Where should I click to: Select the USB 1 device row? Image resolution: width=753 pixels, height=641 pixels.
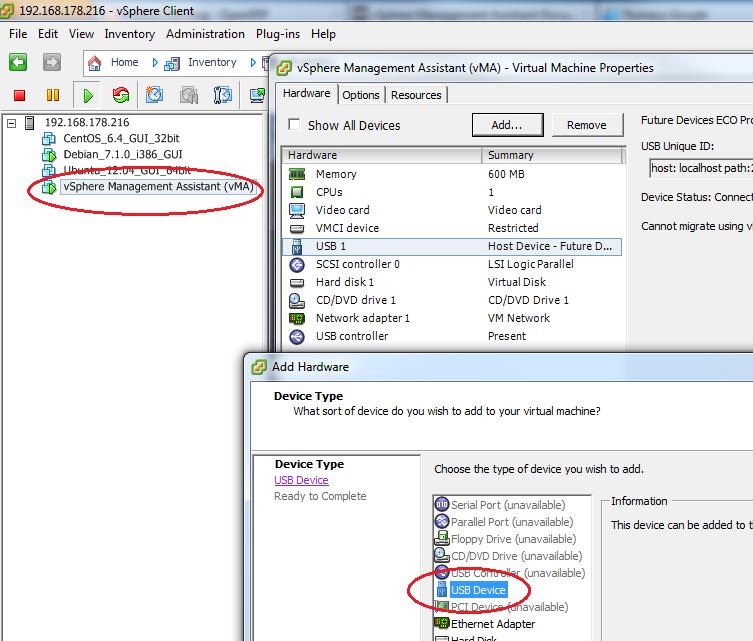click(451, 246)
